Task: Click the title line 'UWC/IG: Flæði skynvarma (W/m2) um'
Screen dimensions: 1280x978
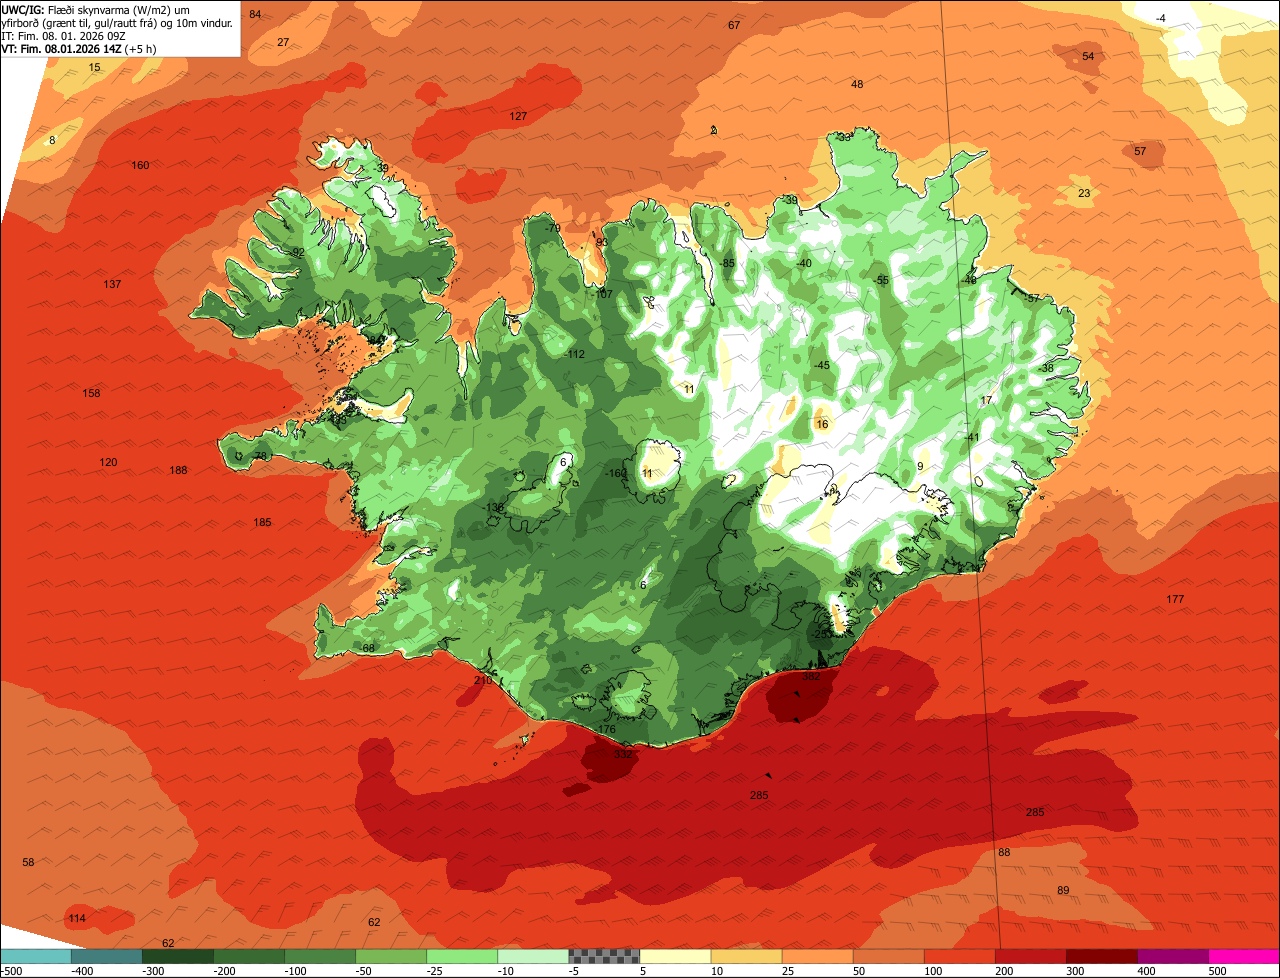Action: 95,10
